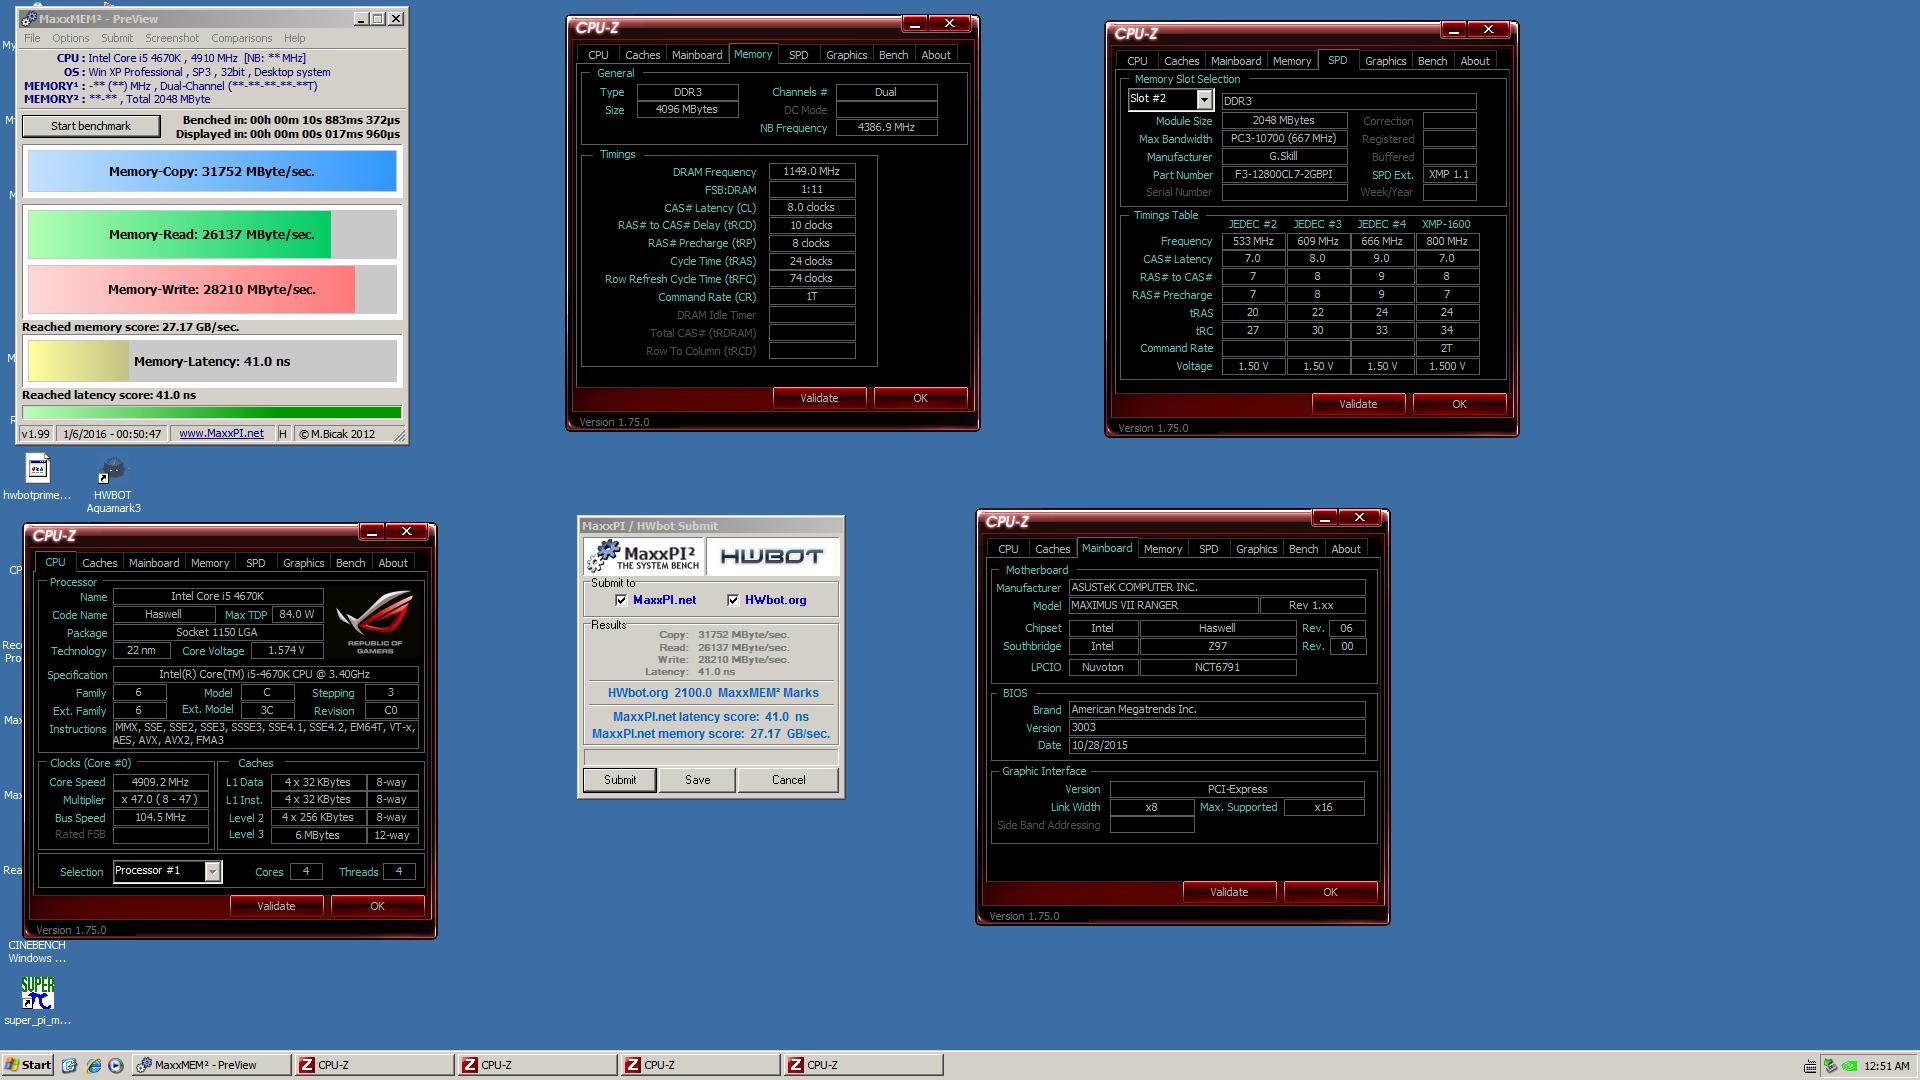Click Cancel in the HWbot Submit dialog
Viewport: 1920px width, 1080px height.
click(x=788, y=780)
